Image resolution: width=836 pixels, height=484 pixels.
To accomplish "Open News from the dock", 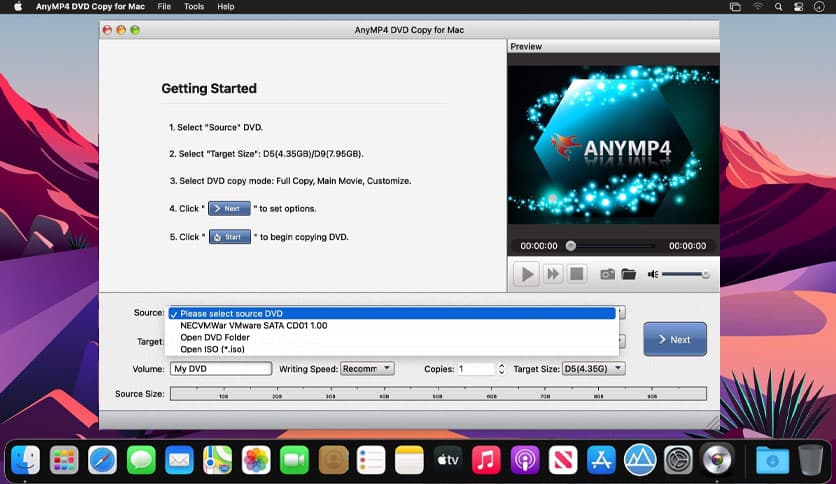I will [563, 459].
